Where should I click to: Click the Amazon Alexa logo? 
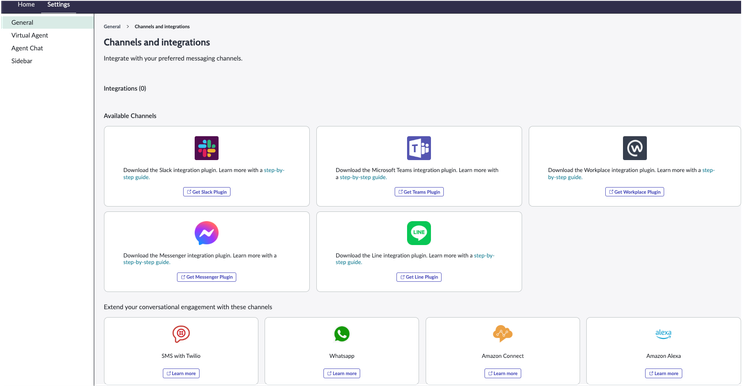[x=663, y=334]
